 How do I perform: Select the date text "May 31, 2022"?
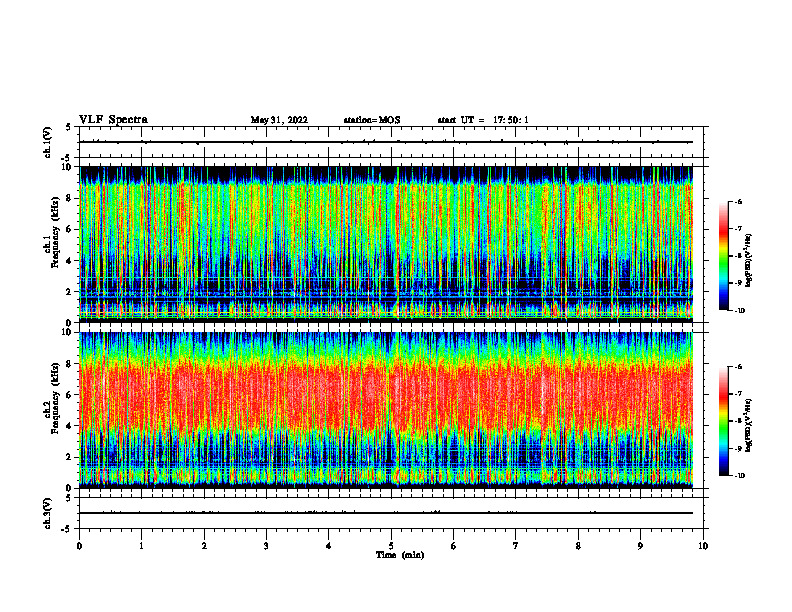click(x=279, y=120)
